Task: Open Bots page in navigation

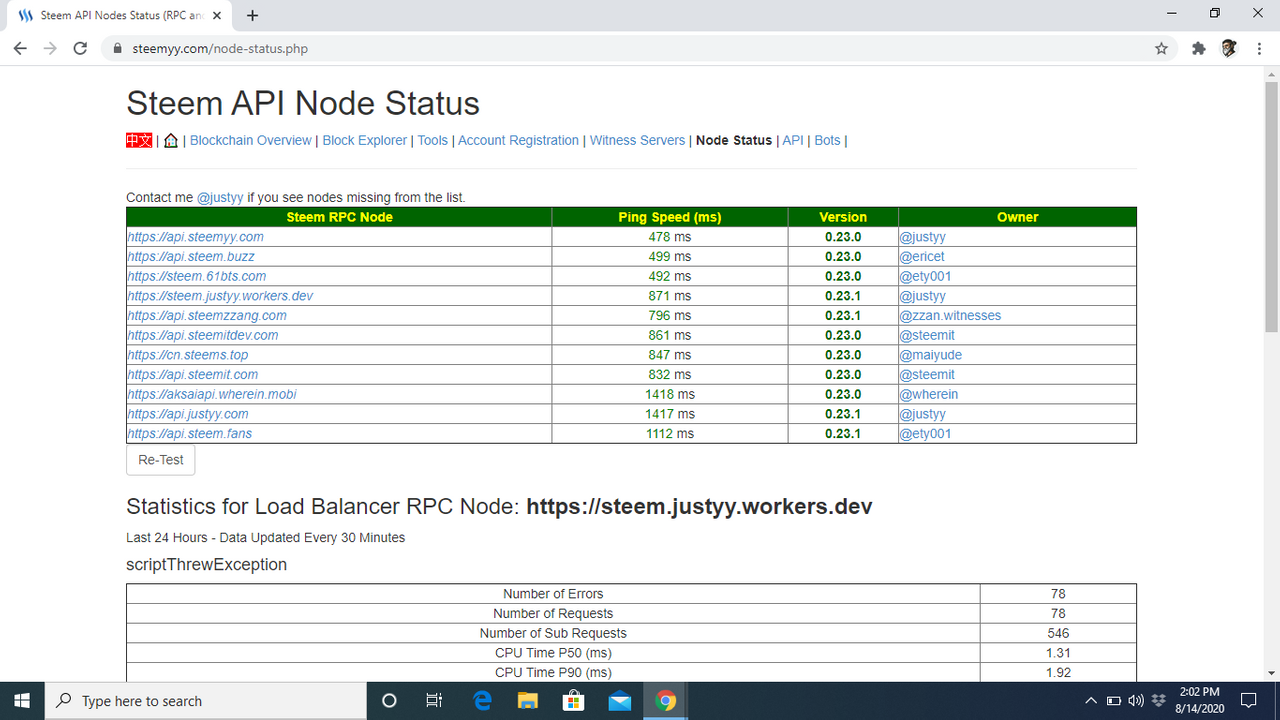Action: point(827,140)
